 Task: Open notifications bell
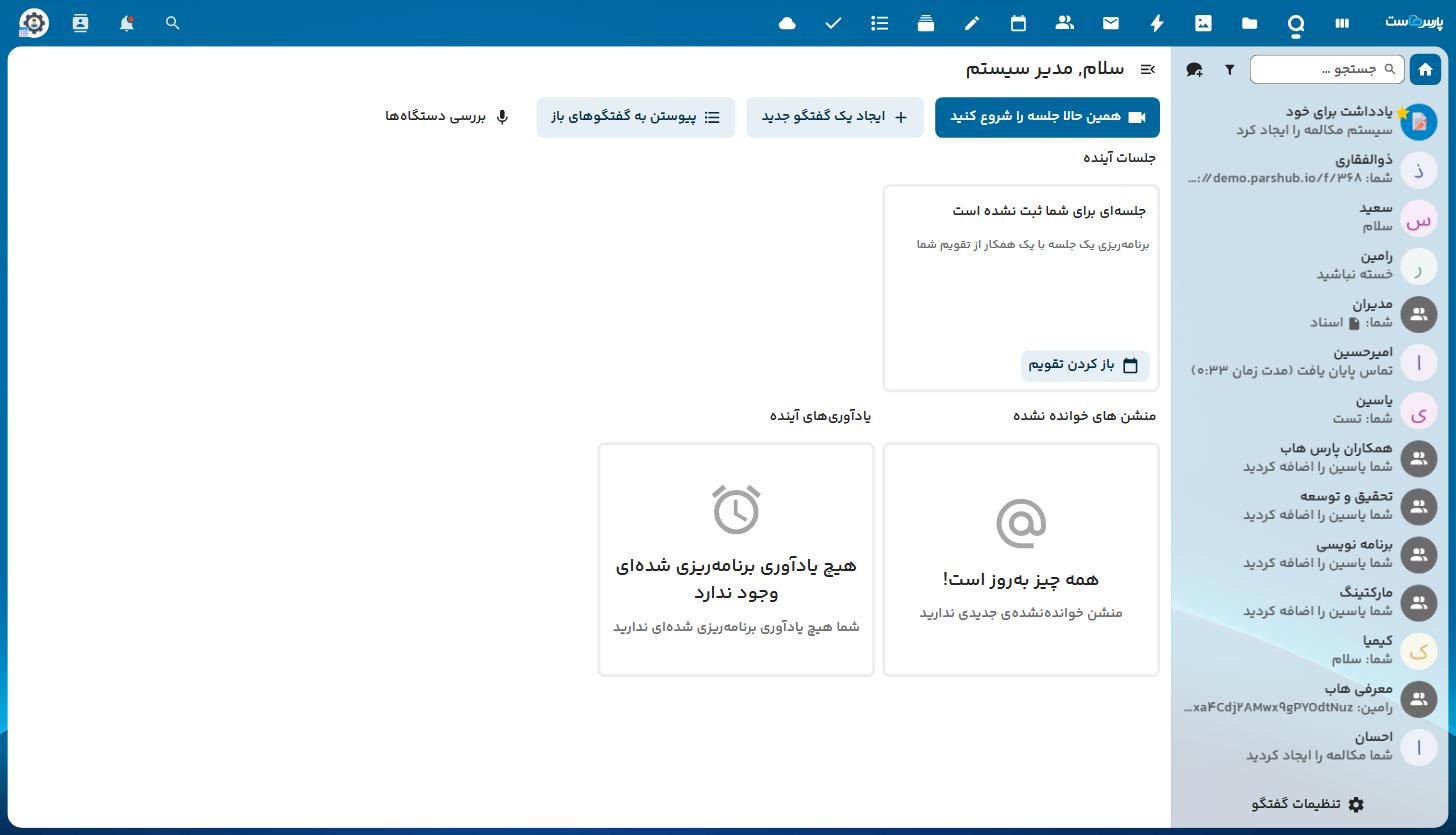(x=127, y=23)
